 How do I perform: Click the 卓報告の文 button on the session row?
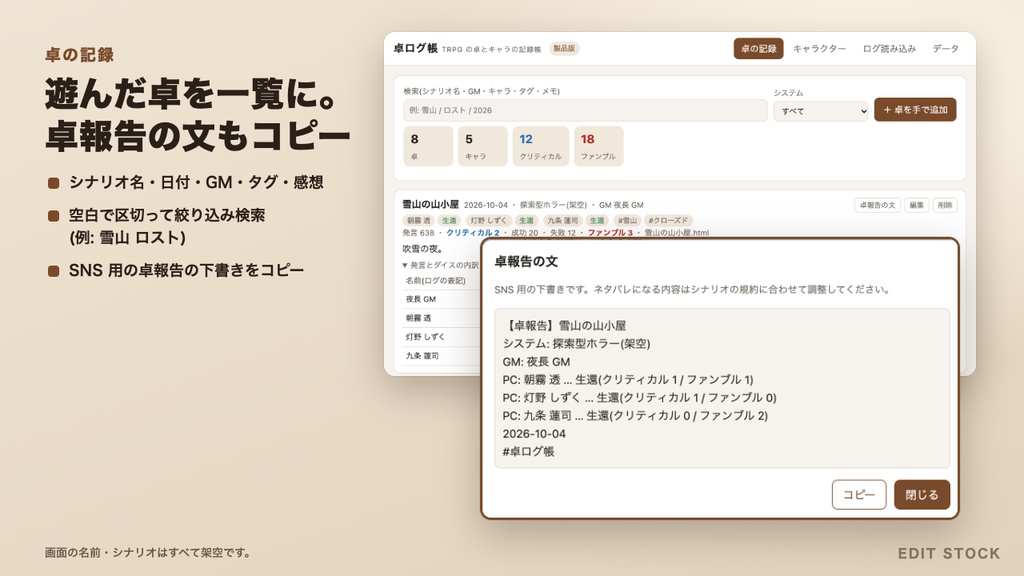pyautogui.click(x=877, y=205)
